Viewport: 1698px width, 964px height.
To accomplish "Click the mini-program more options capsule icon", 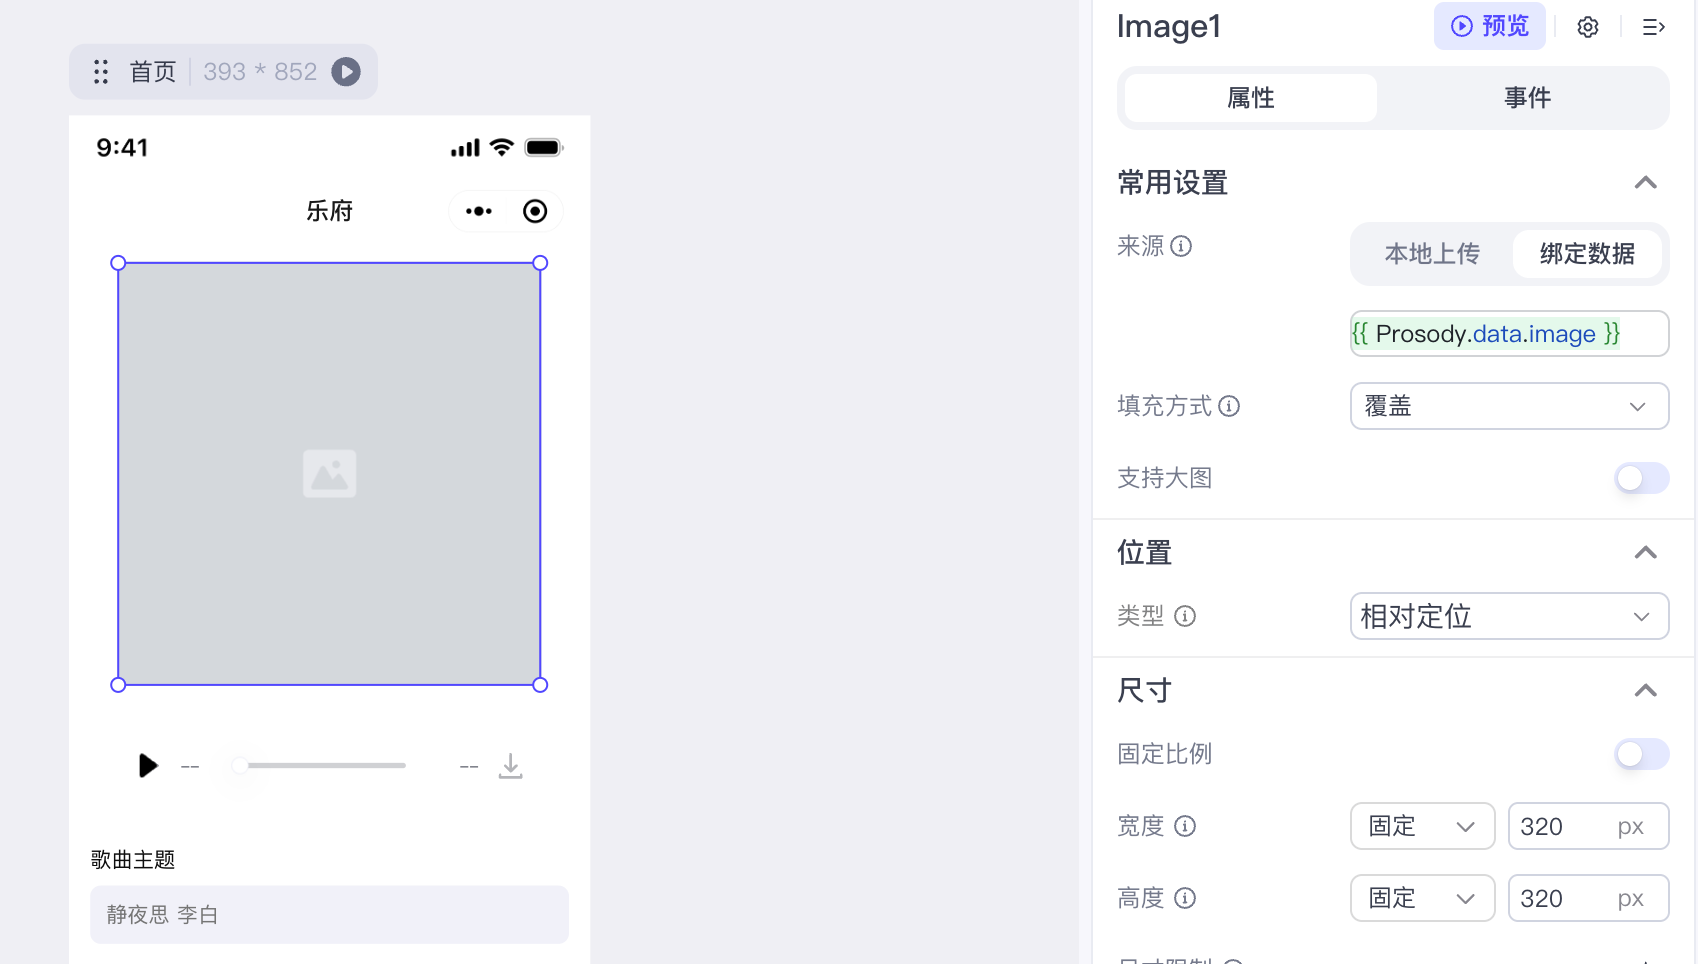I will click(479, 211).
